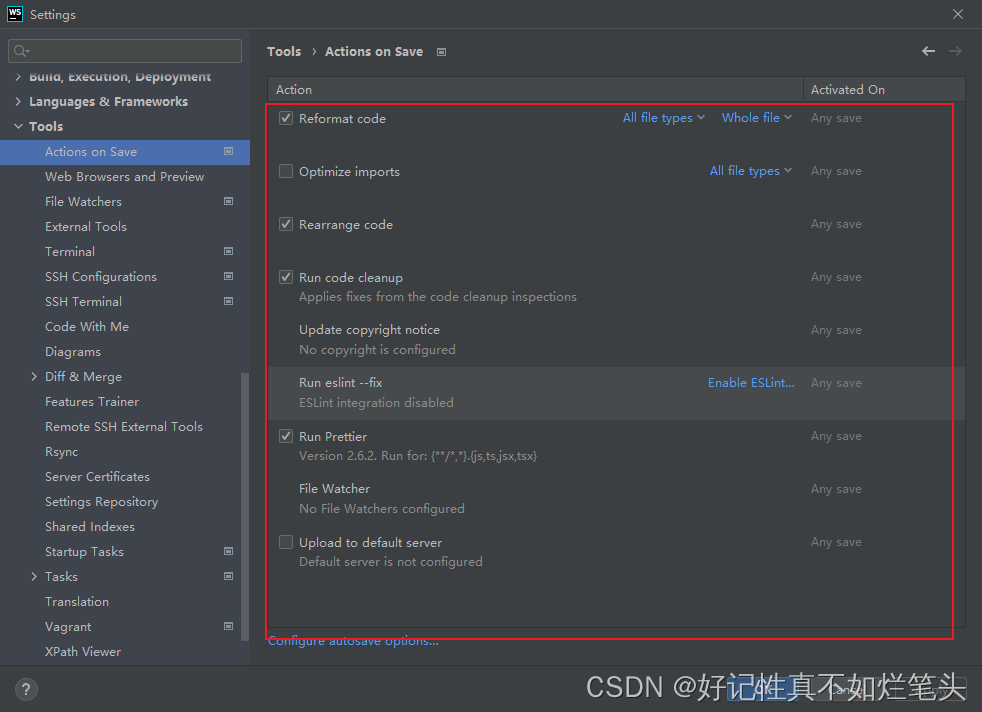Expand the Languages & Frameworks node
The height and width of the screenshot is (712, 982).
pos(18,101)
